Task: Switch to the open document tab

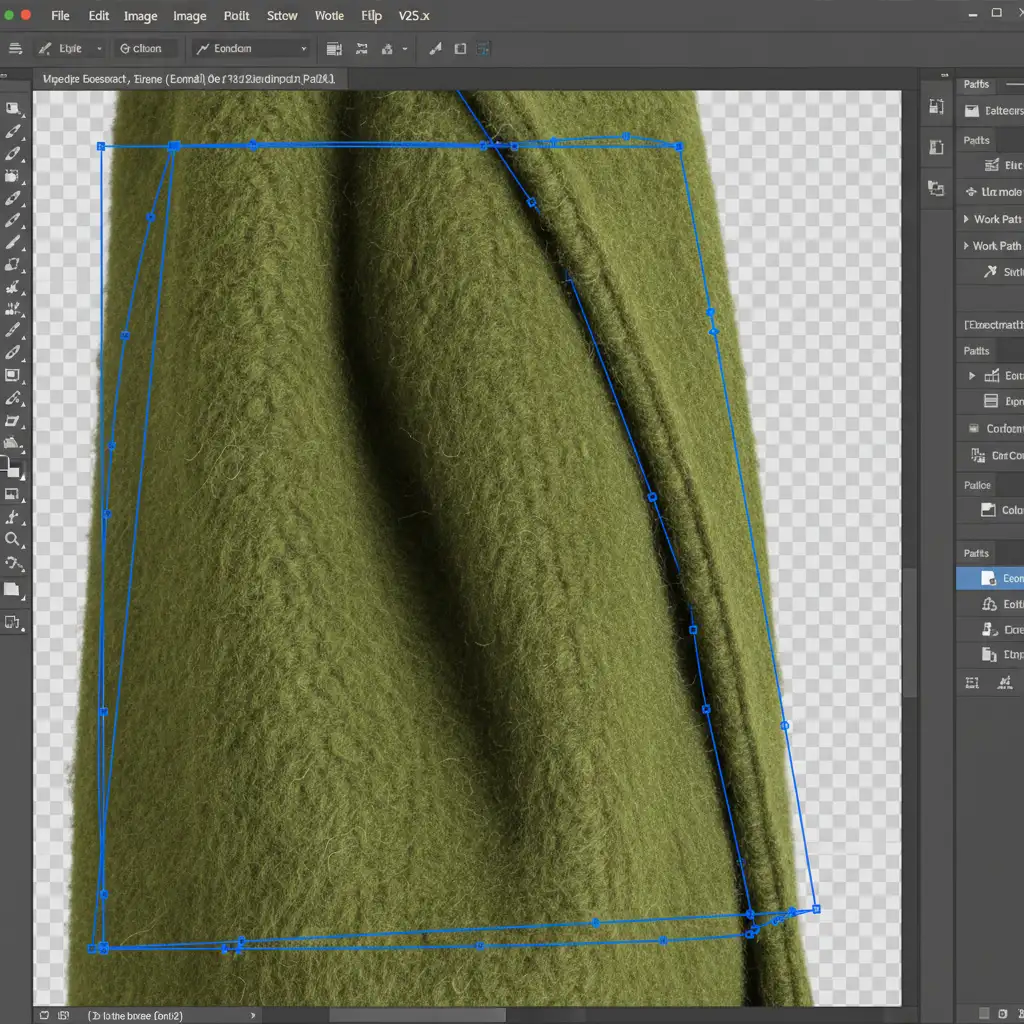Action: (x=190, y=79)
